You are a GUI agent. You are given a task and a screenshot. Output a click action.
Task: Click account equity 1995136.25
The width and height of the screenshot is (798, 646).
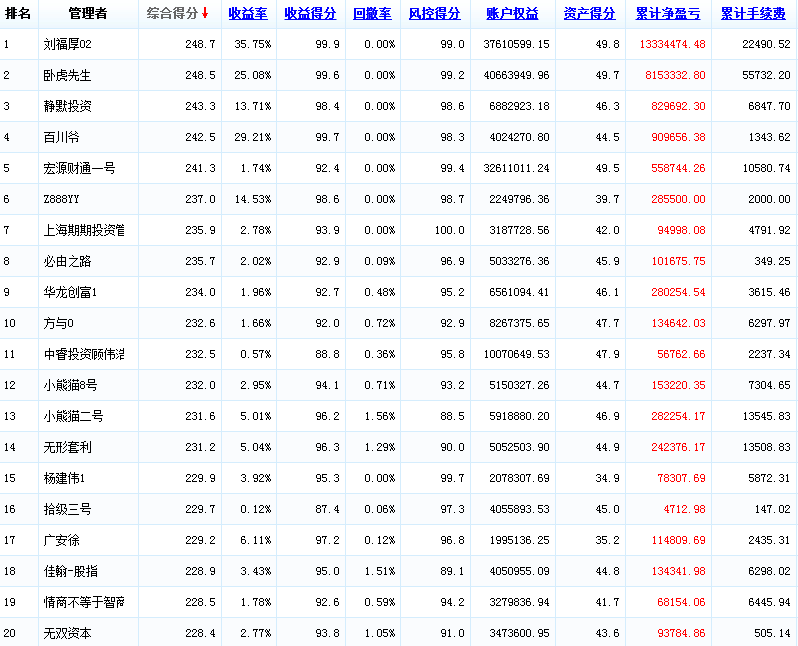tap(520, 540)
